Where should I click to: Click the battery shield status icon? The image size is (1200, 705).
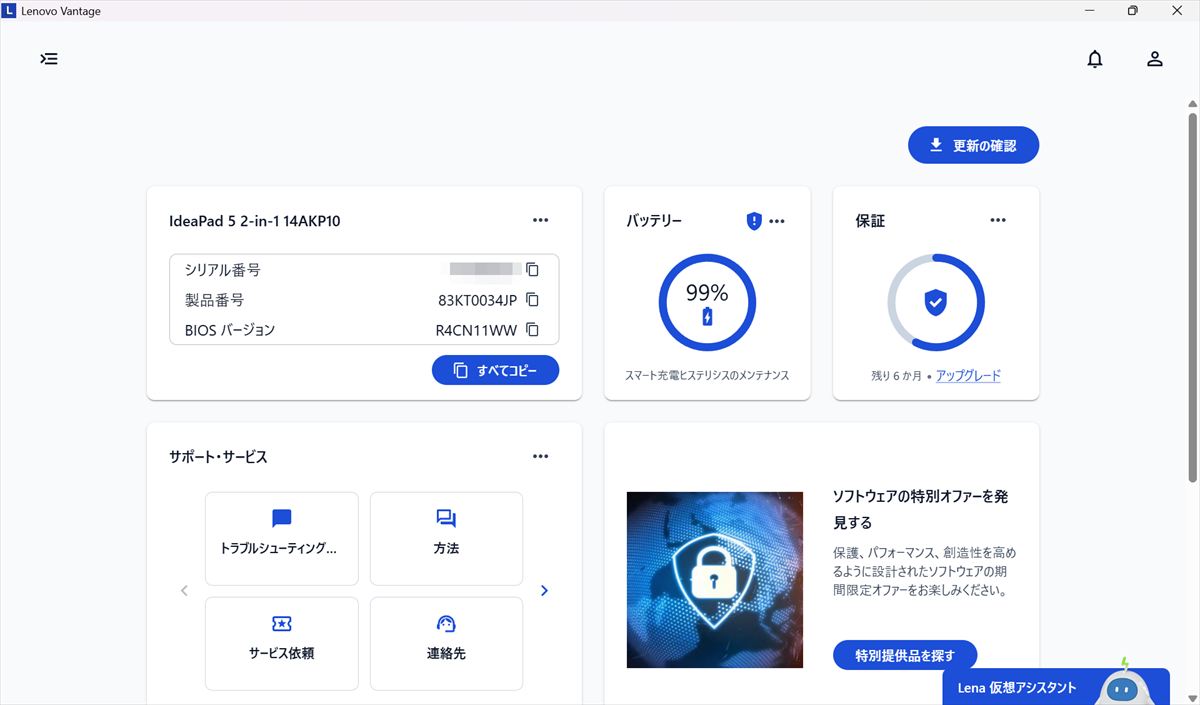pyautogui.click(x=754, y=221)
